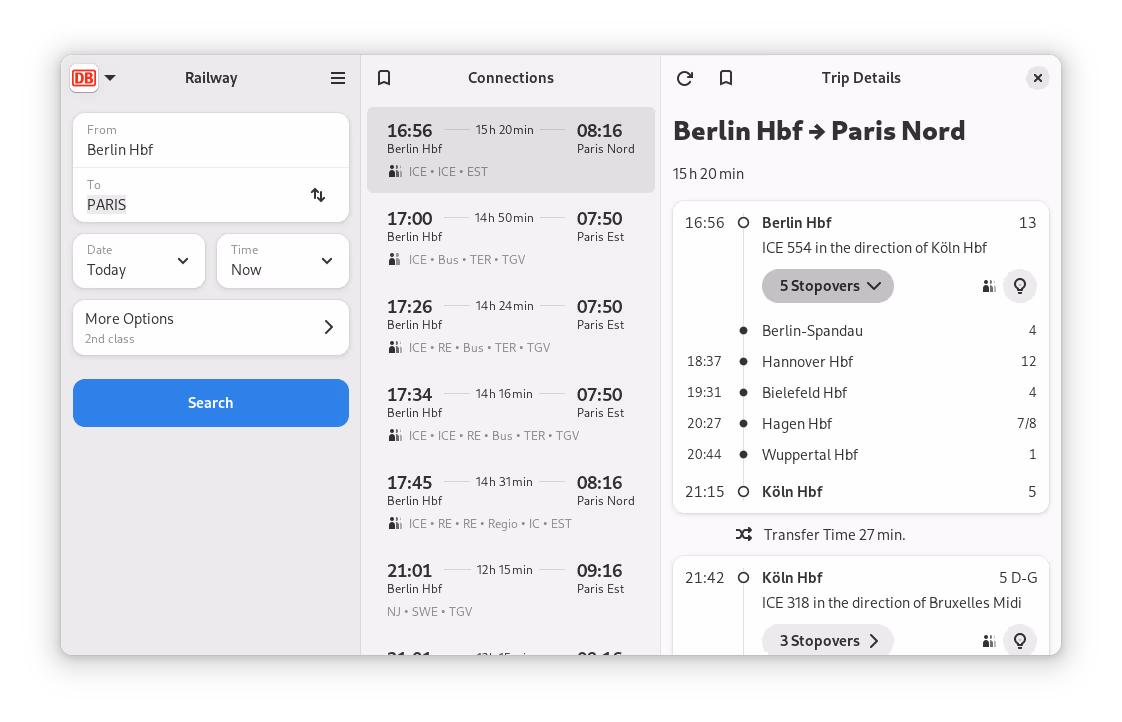Open the Date dropdown showing Today

pos(139,261)
